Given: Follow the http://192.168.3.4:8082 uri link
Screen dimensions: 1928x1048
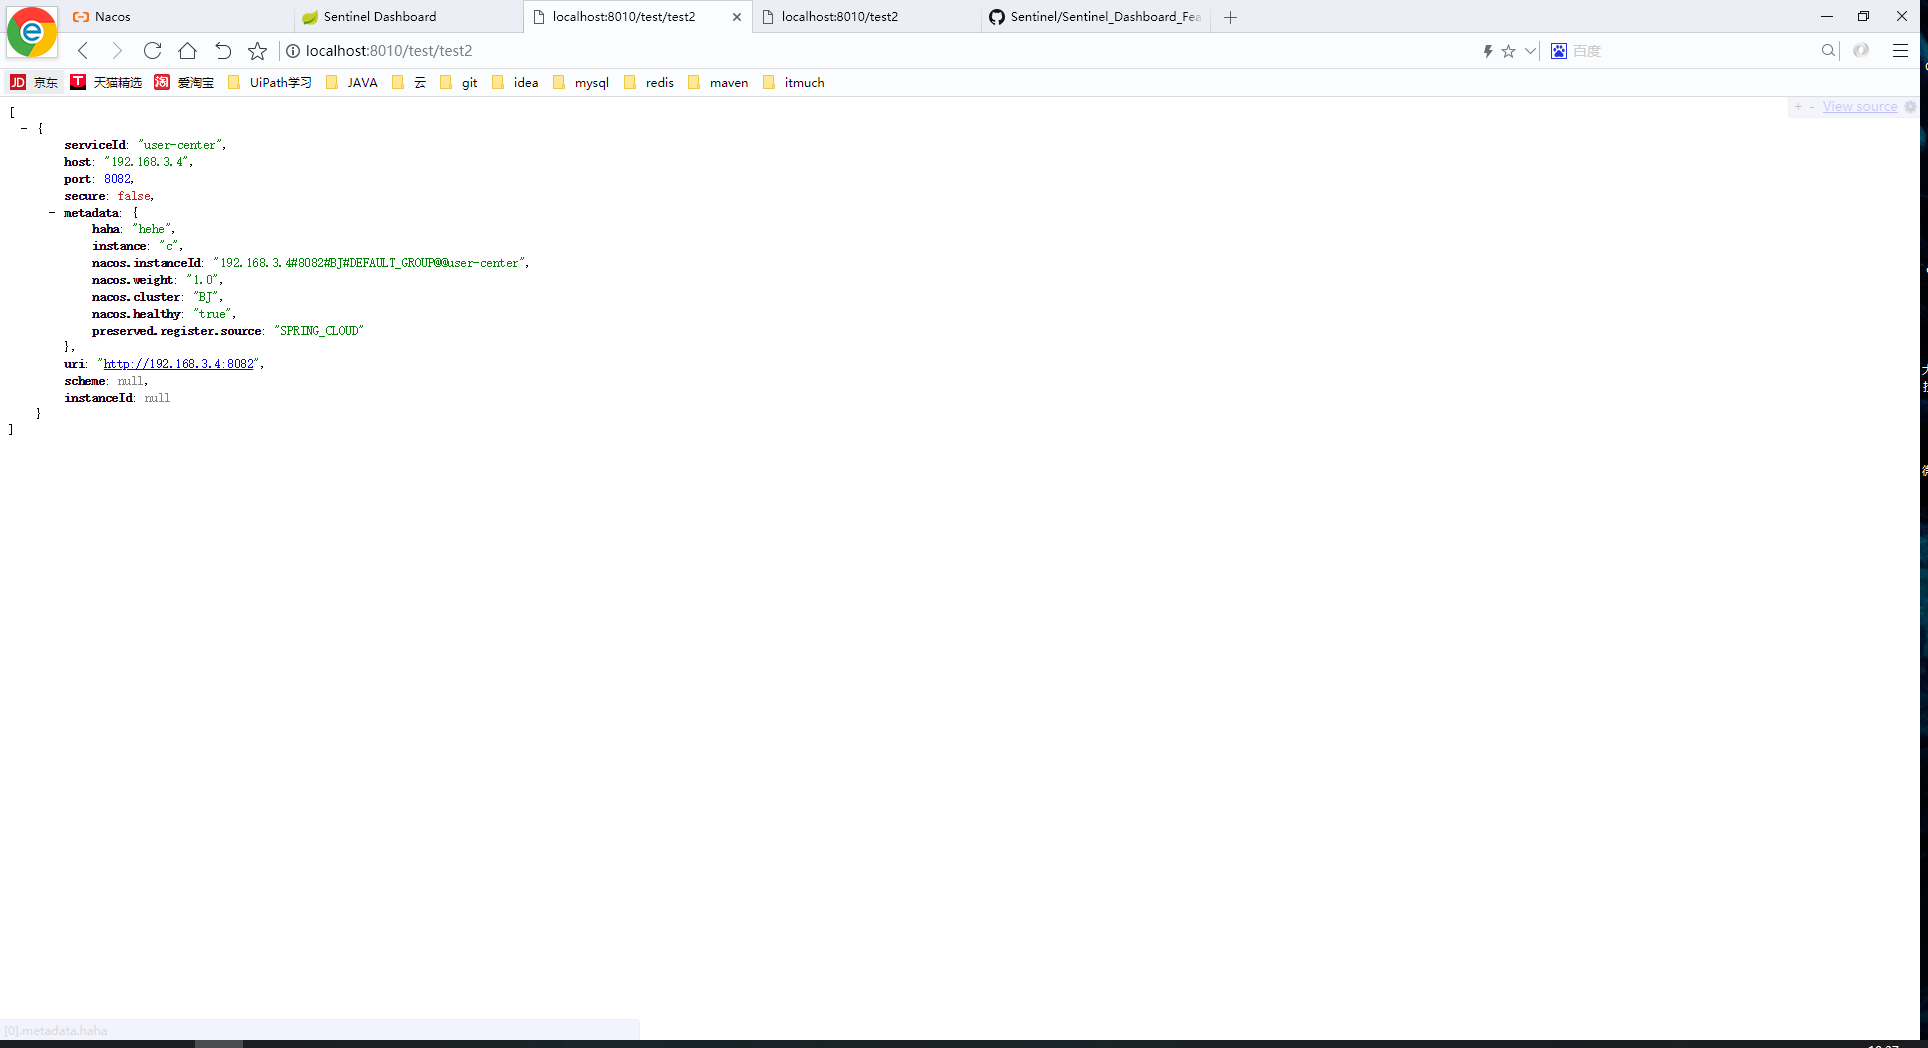Looking at the screenshot, I should 179,364.
